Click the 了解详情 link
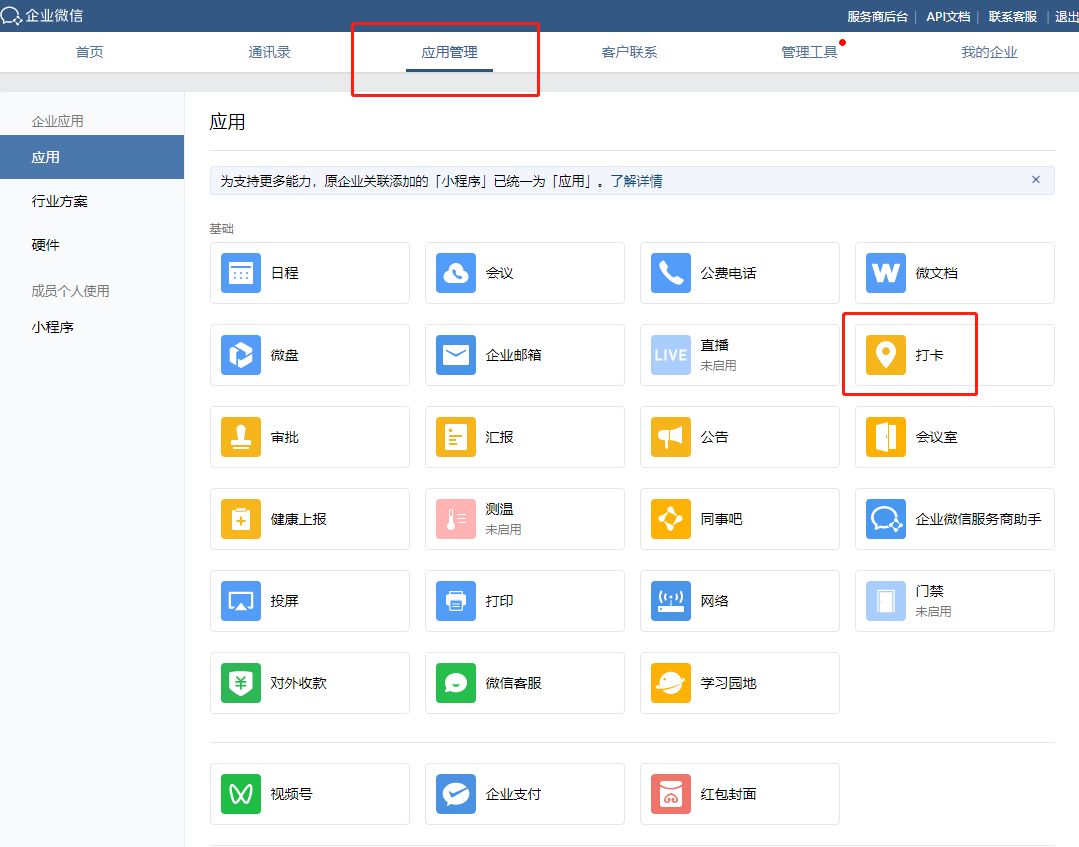Screen dimensions: 1079x847 (x=637, y=181)
